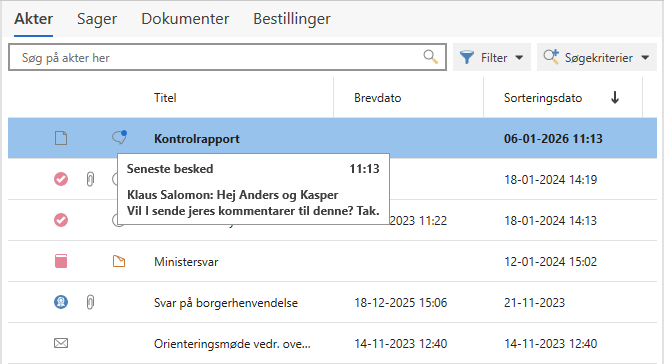Screen dimensions: 664x364
Task: Click the Brevdato 14-11-2023 12:40
Action: [x=401, y=344]
